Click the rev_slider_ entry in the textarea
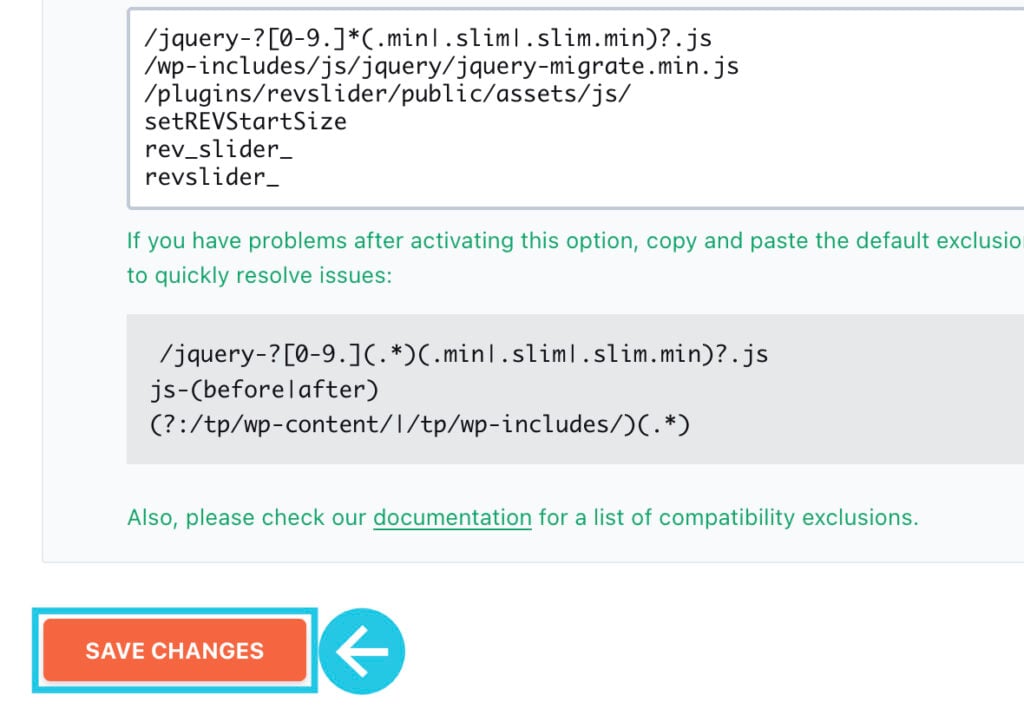The width and height of the screenshot is (1024, 722). 218,149
